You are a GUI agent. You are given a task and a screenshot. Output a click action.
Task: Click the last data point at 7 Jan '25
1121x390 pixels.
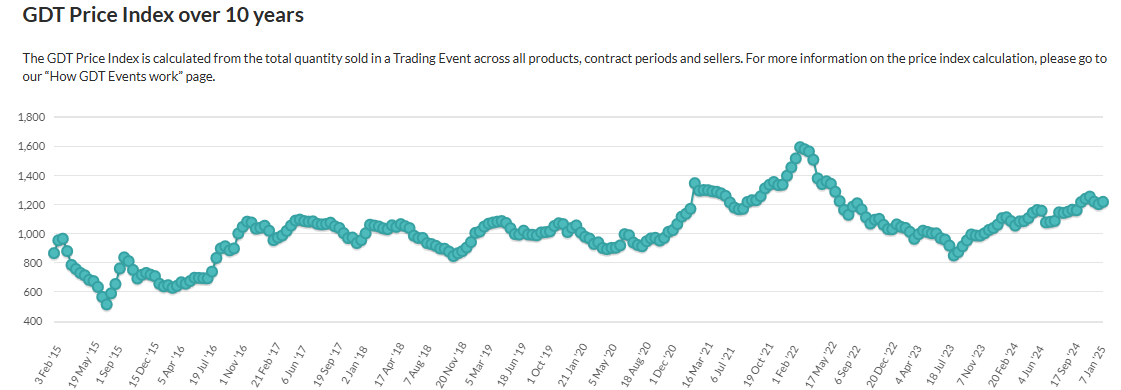click(x=1103, y=202)
